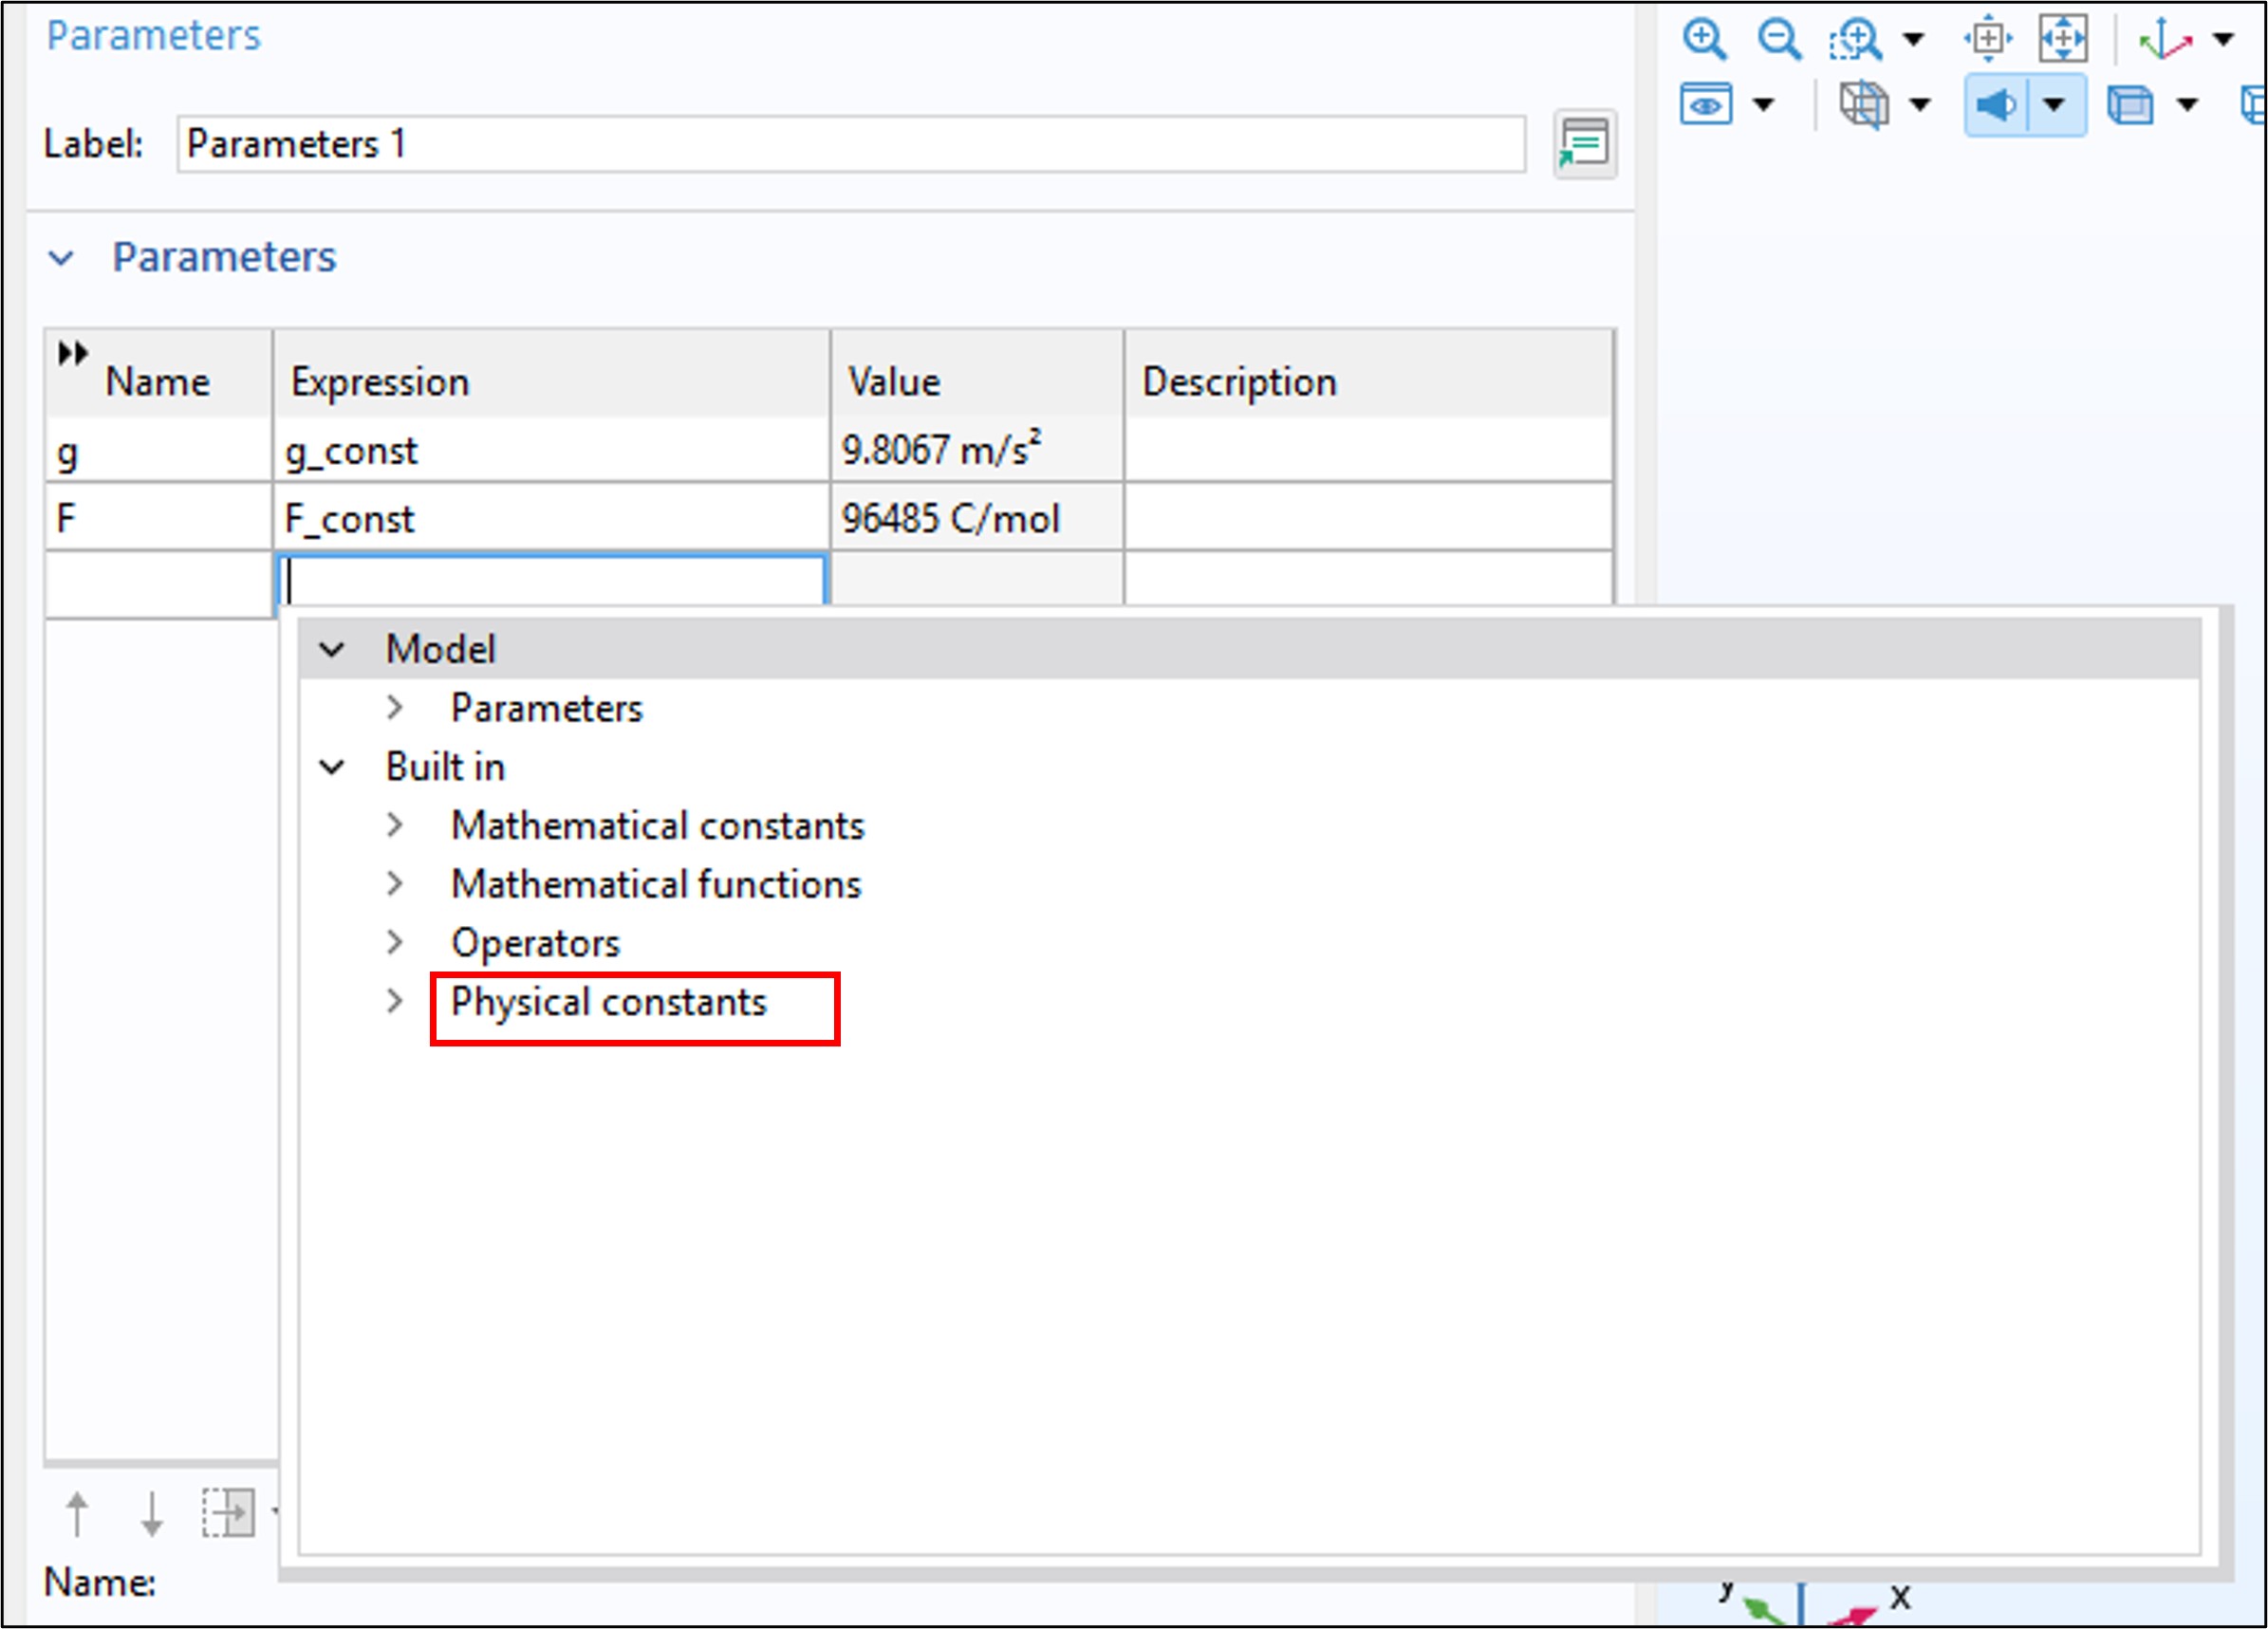Screen dimensions: 2268x1629
Task: Click the Label text field
Action: pyautogui.click(x=850, y=144)
